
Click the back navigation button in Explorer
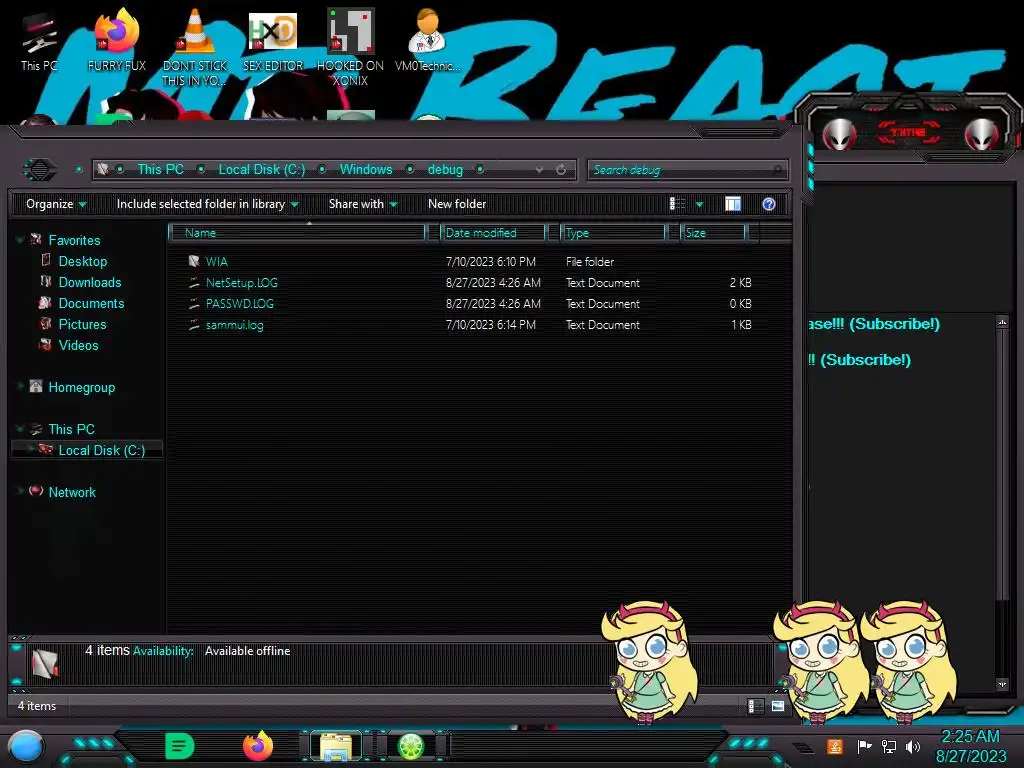(40, 170)
